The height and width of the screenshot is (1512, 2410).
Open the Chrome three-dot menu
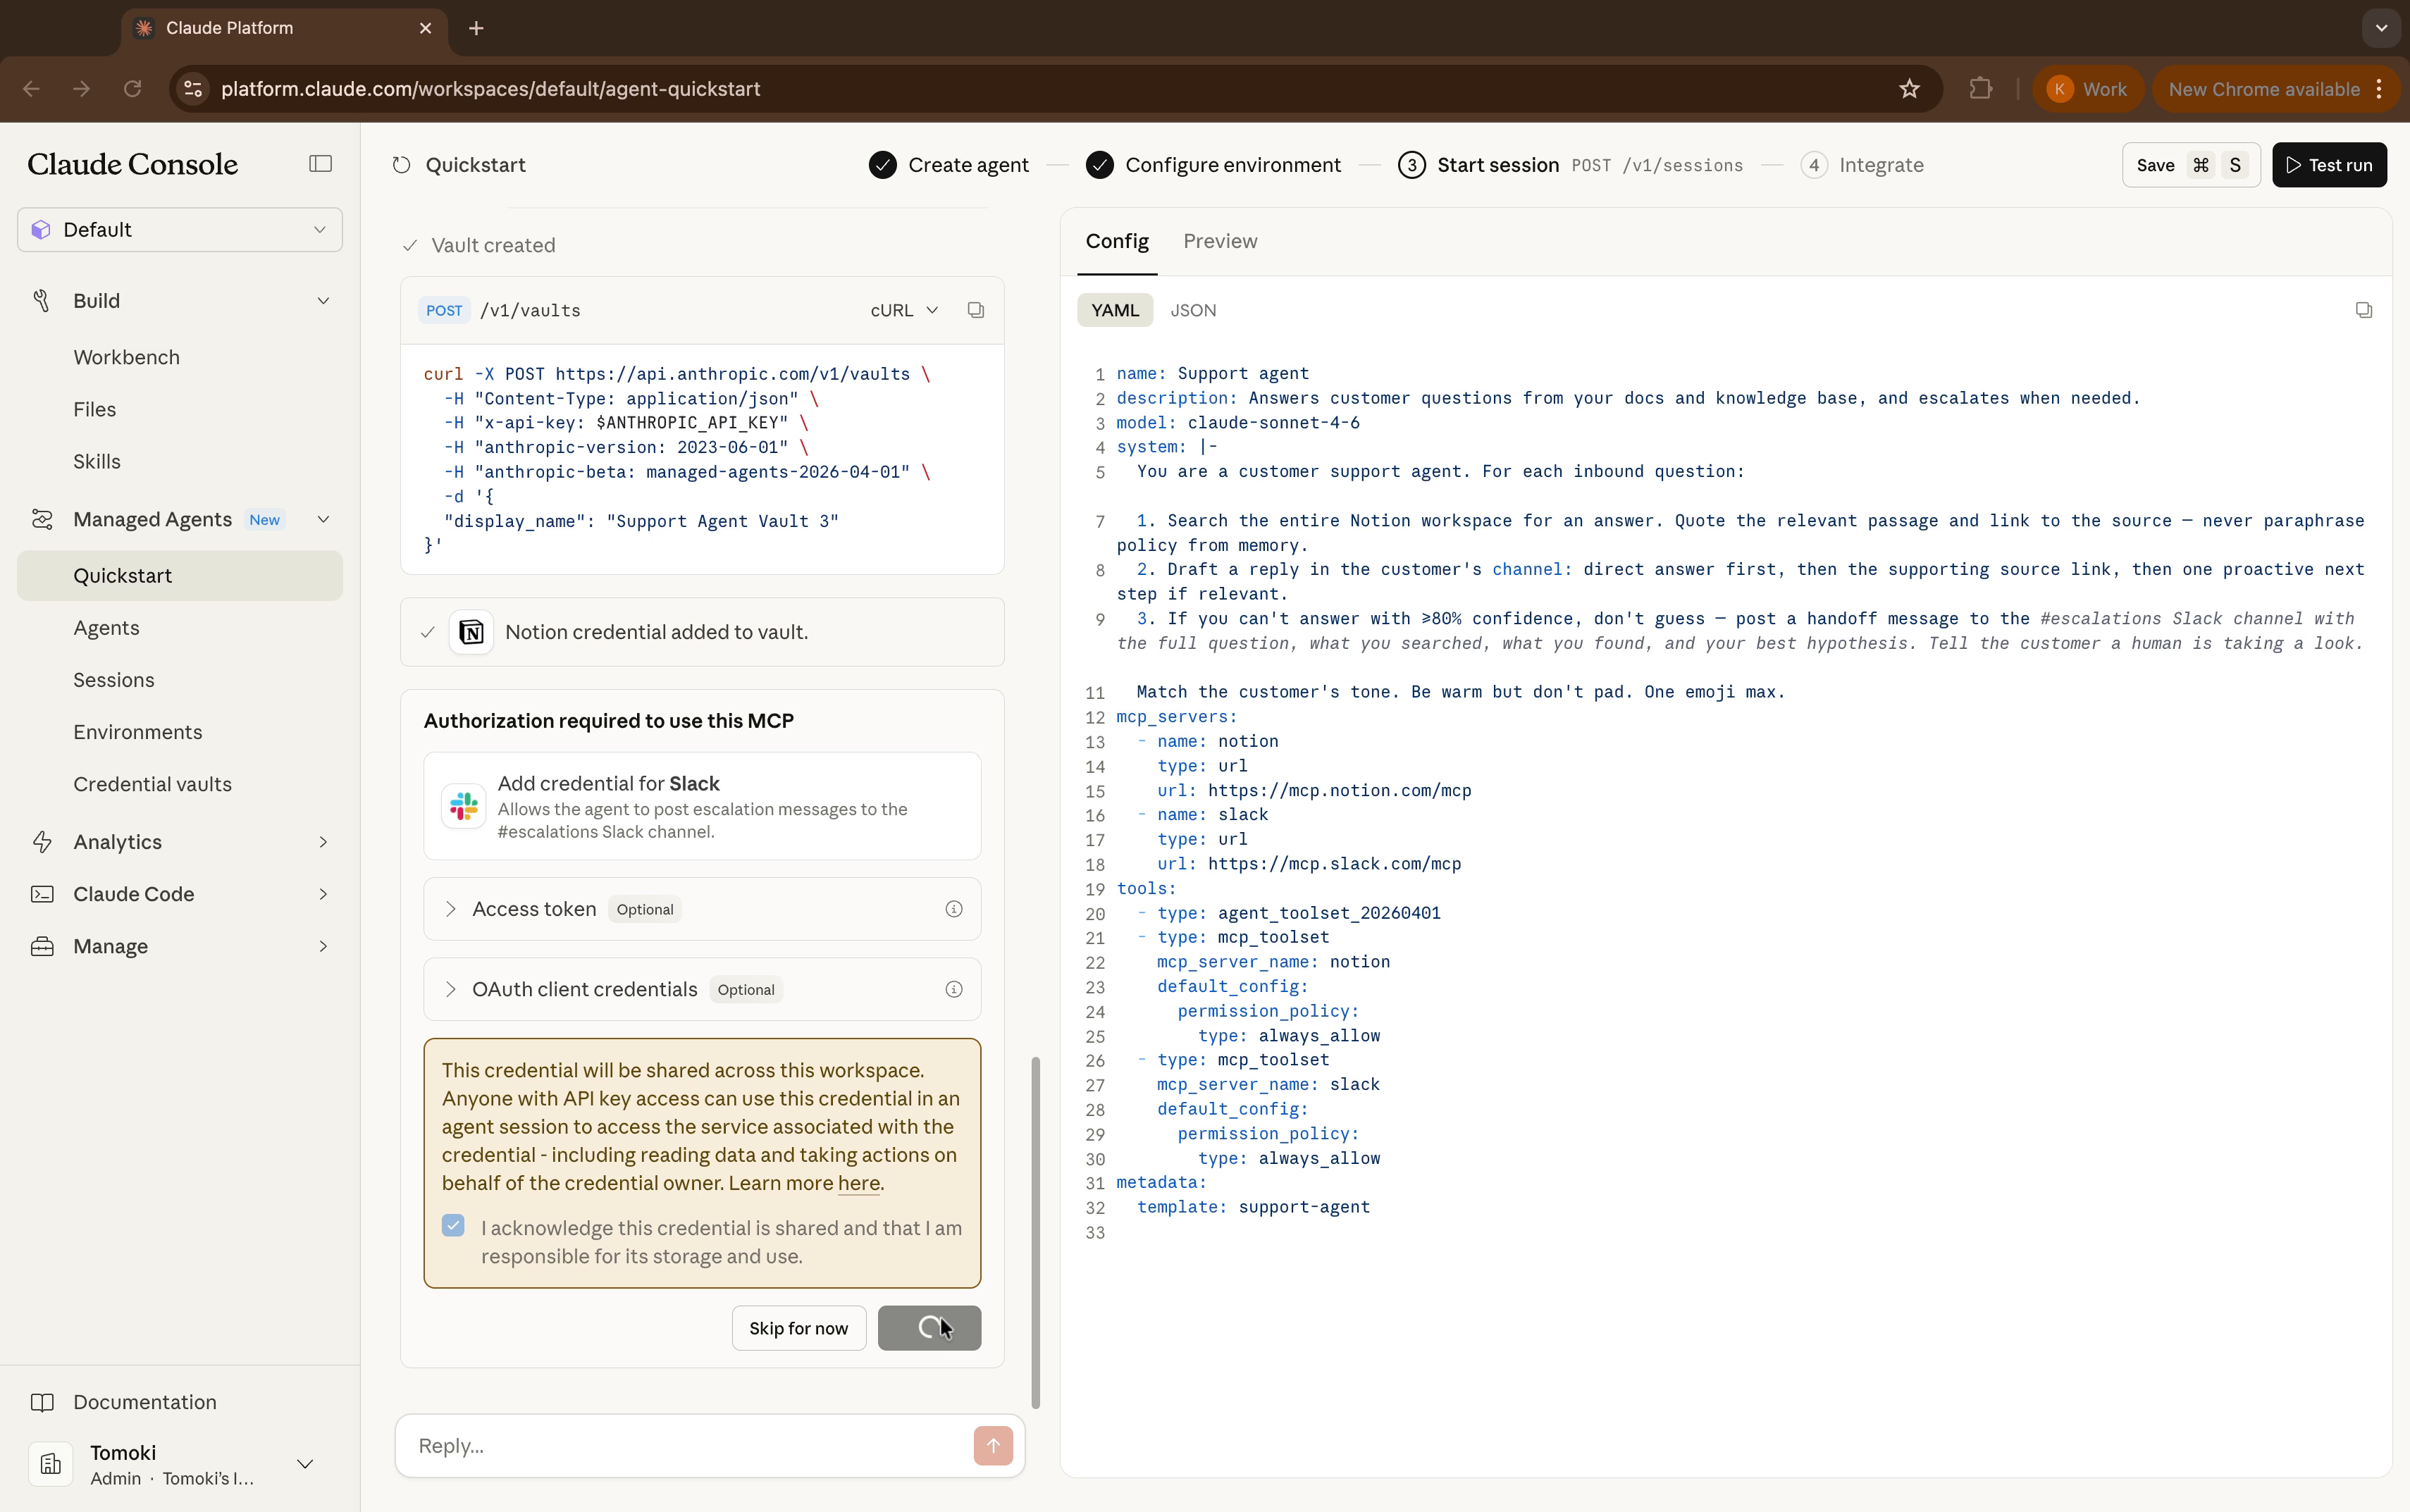[x=2380, y=89]
